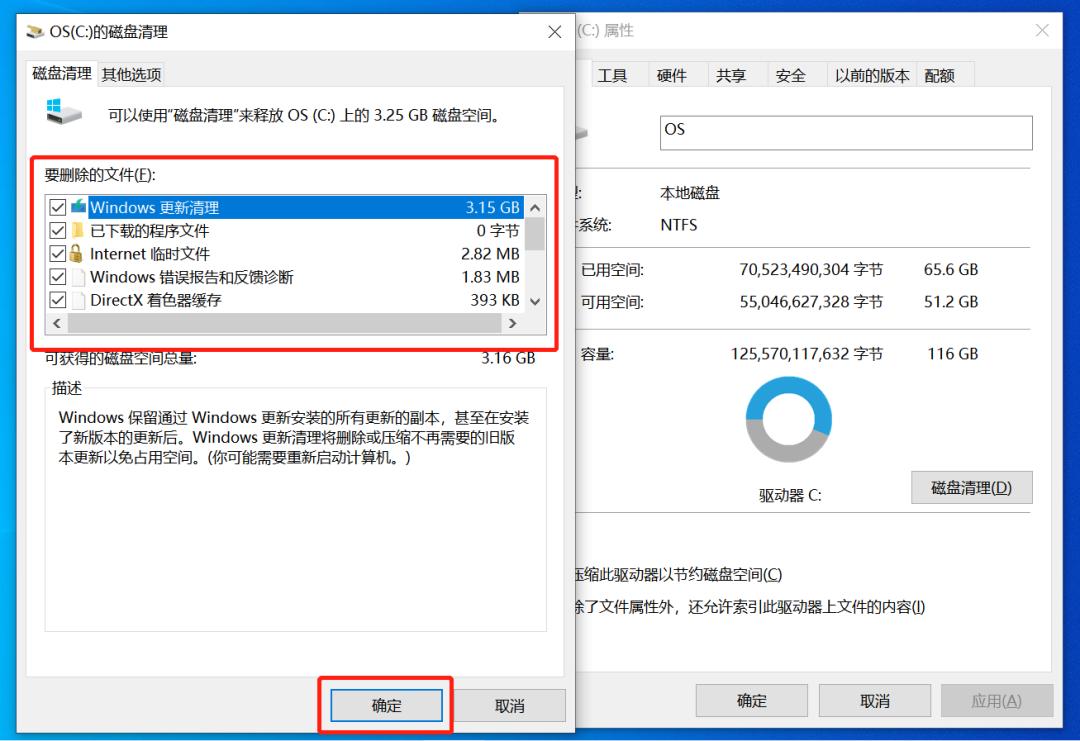The width and height of the screenshot is (1080, 741).
Task: Click the drive C usage donut chart
Action: [789, 420]
